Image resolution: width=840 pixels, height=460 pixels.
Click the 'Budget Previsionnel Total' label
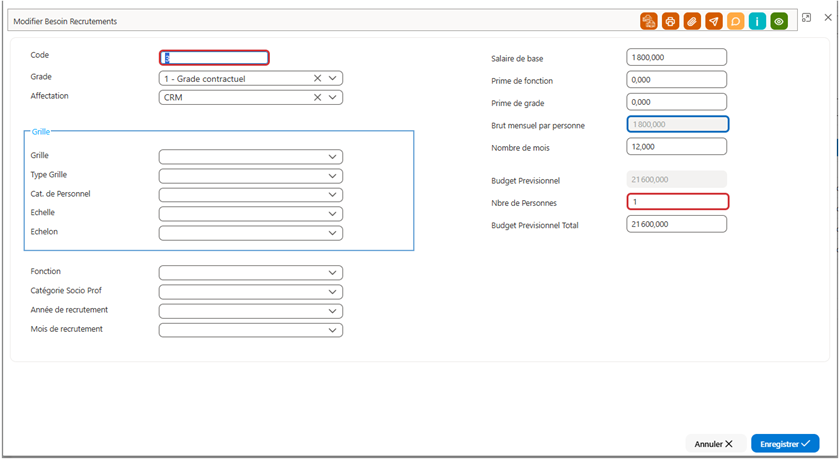click(x=535, y=225)
